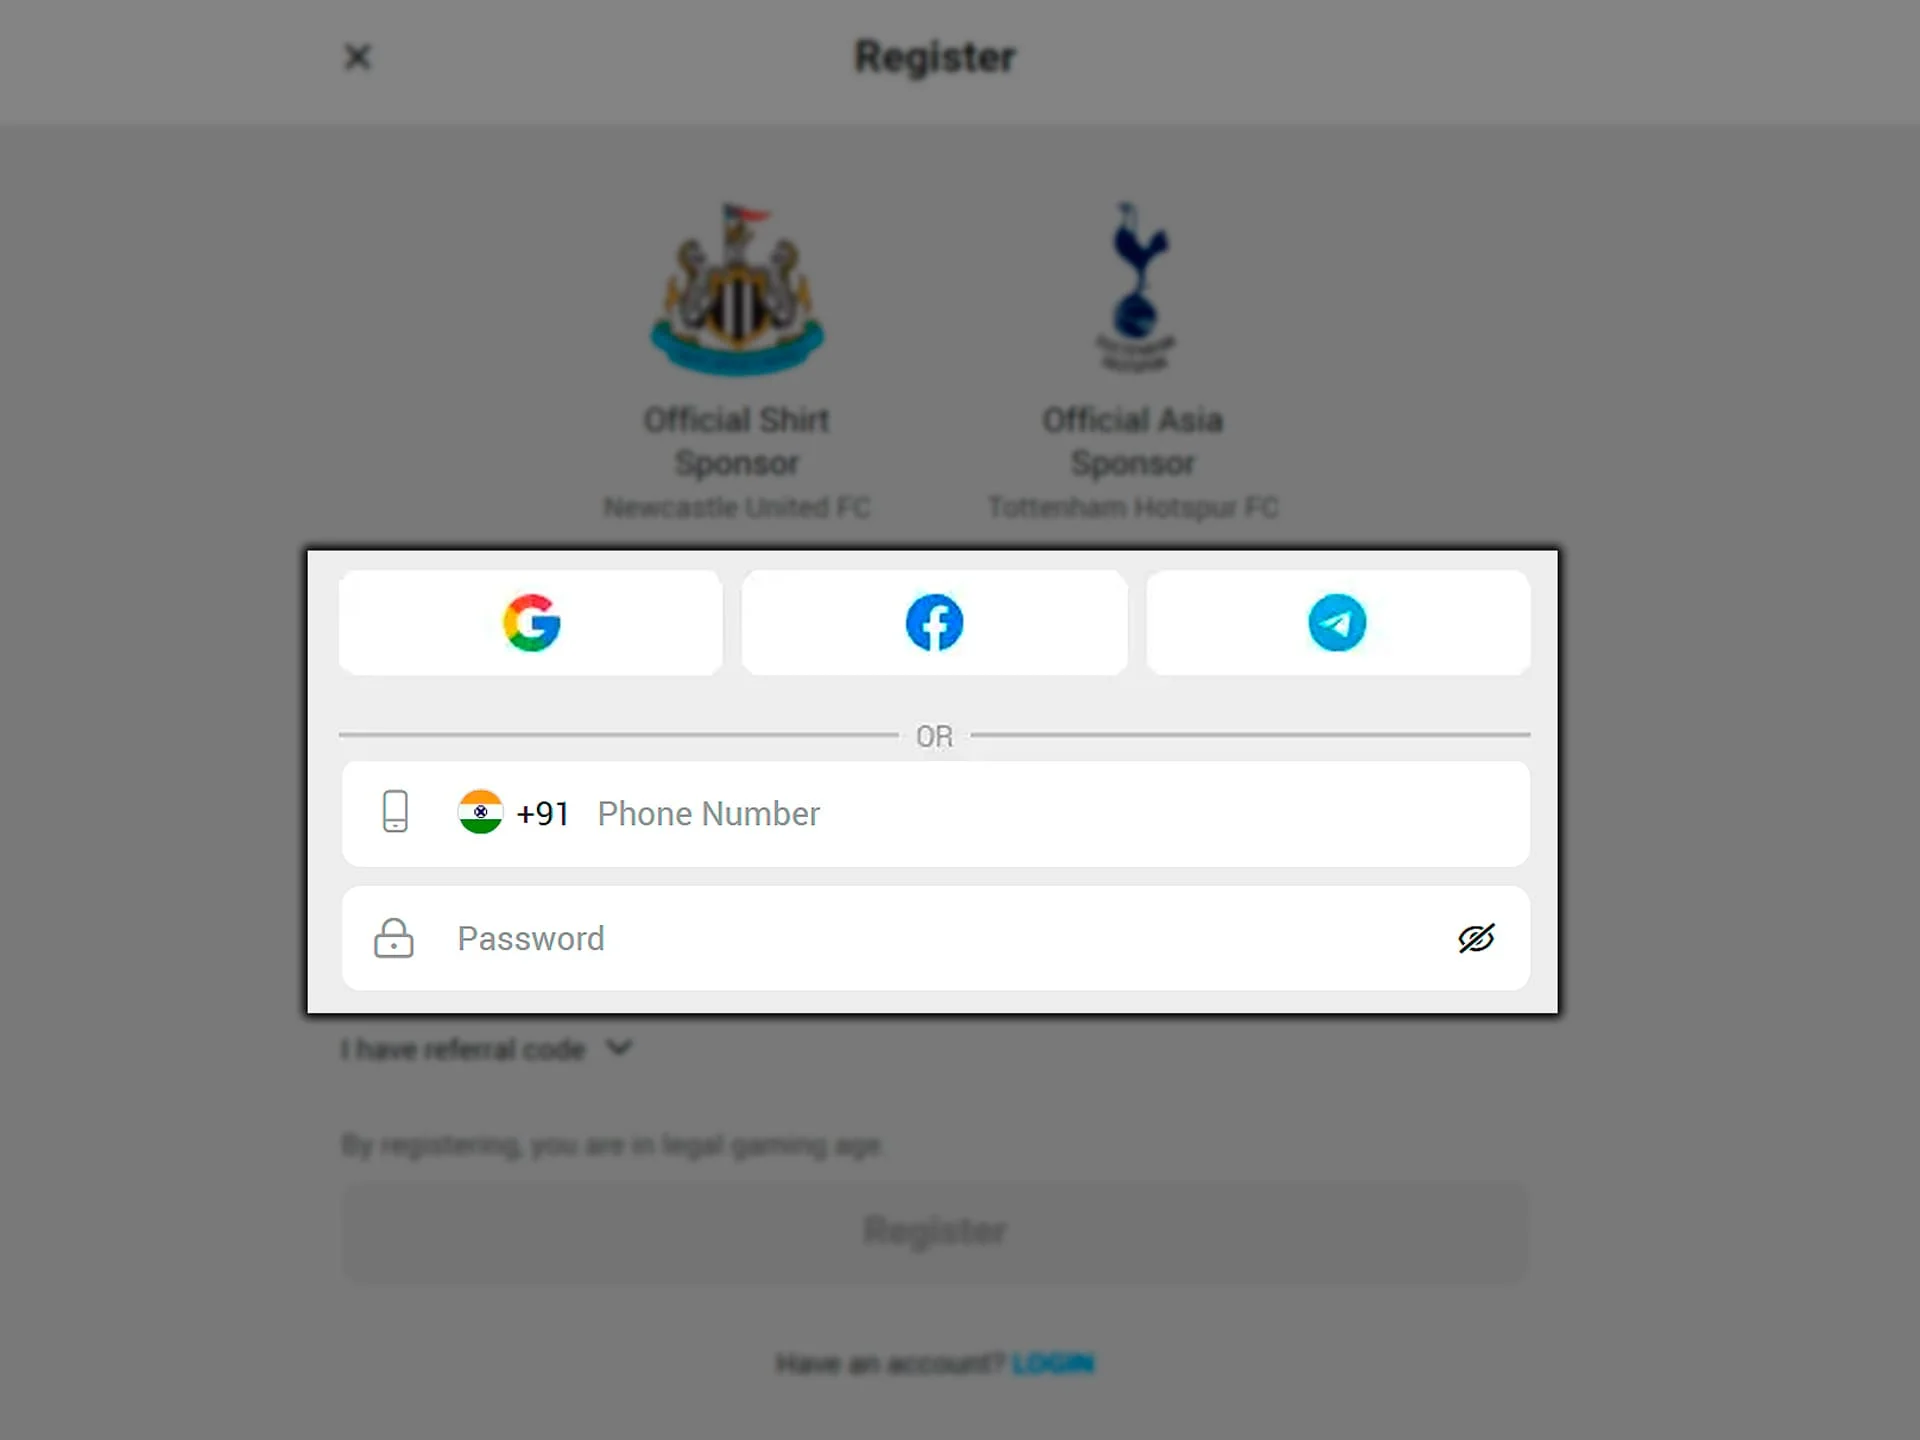This screenshot has width=1920, height=1440.
Task: Click the Password input field
Action: tap(934, 938)
